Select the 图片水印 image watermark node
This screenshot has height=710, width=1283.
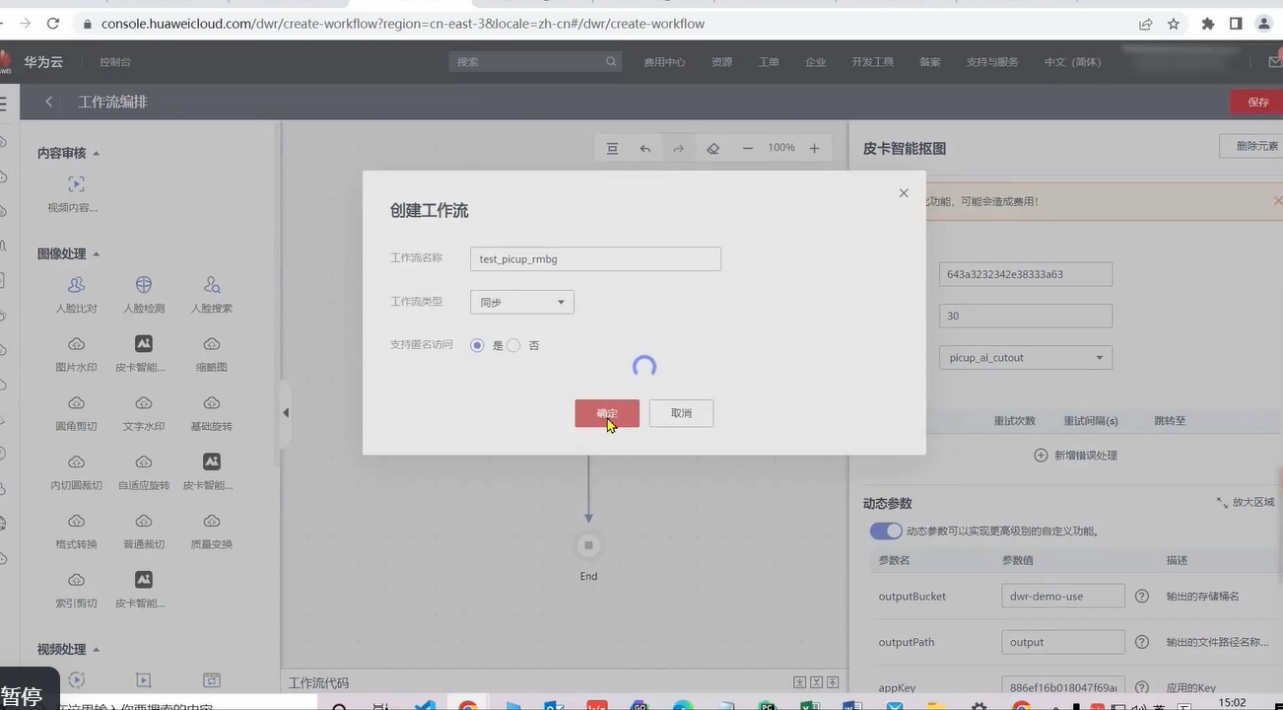click(76, 354)
